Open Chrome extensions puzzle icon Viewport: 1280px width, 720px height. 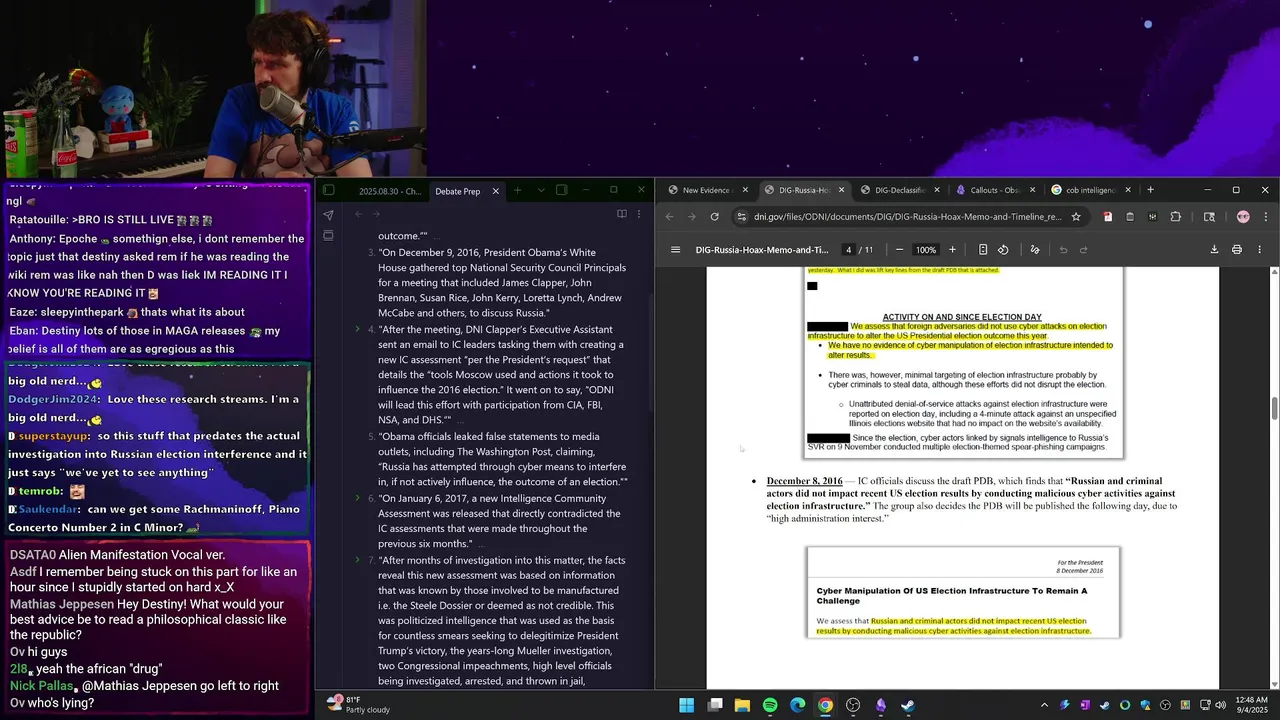tap(1175, 216)
